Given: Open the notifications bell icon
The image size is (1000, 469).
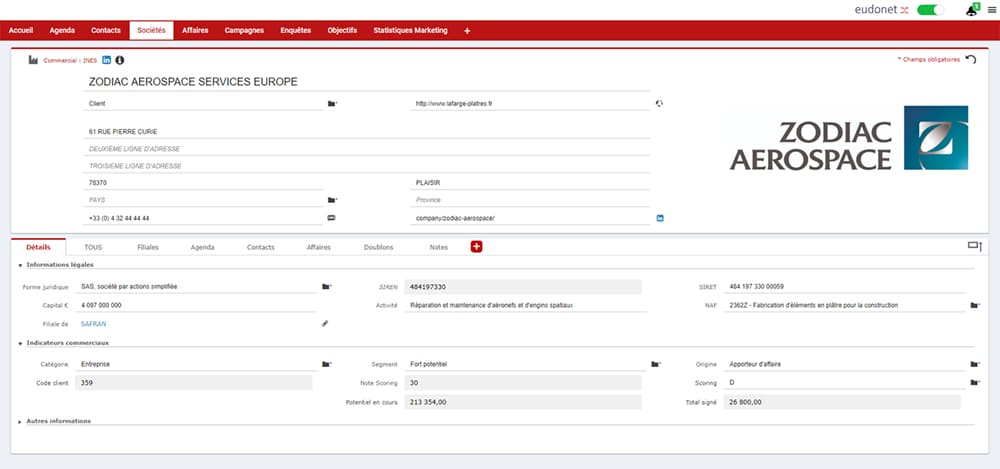Looking at the screenshot, I should (x=971, y=10).
